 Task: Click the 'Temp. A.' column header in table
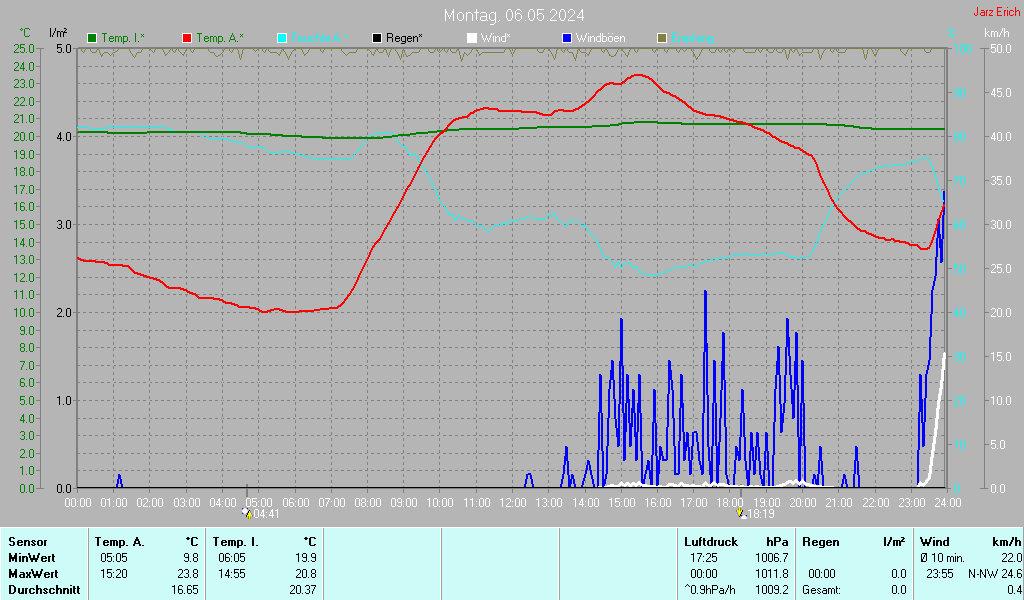coord(120,542)
